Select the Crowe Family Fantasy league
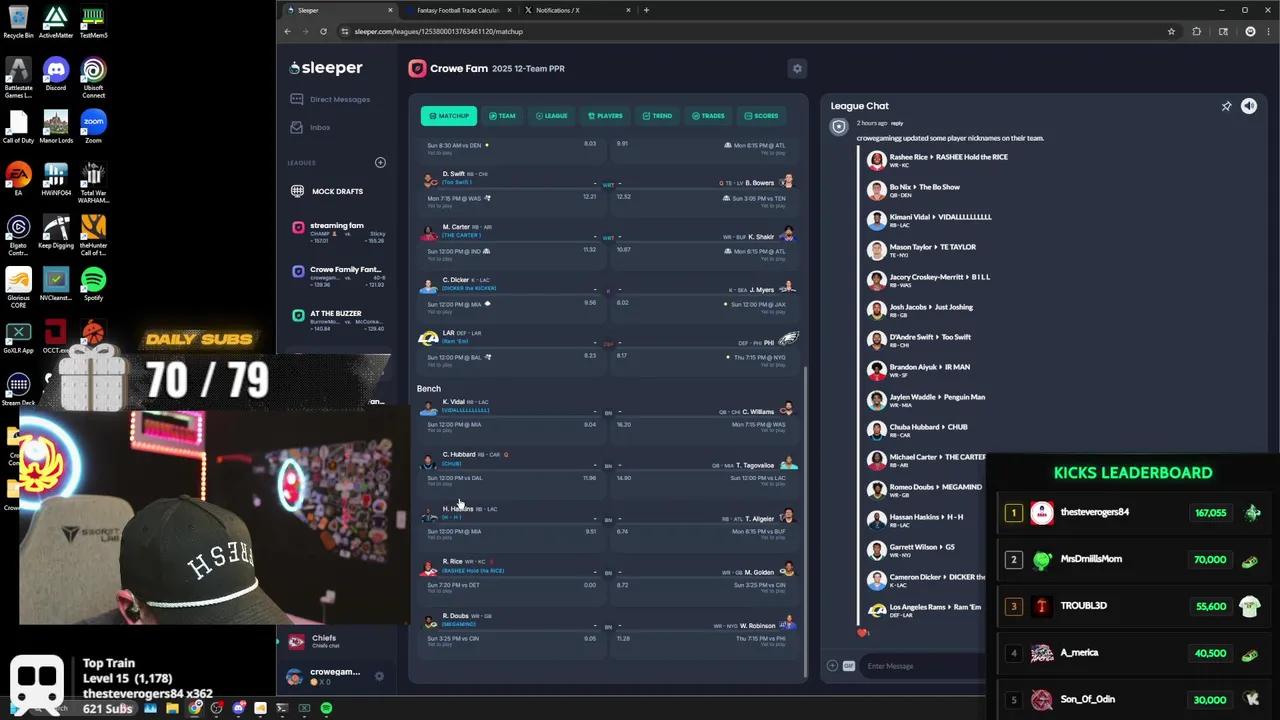The image size is (1280, 720). click(x=338, y=275)
